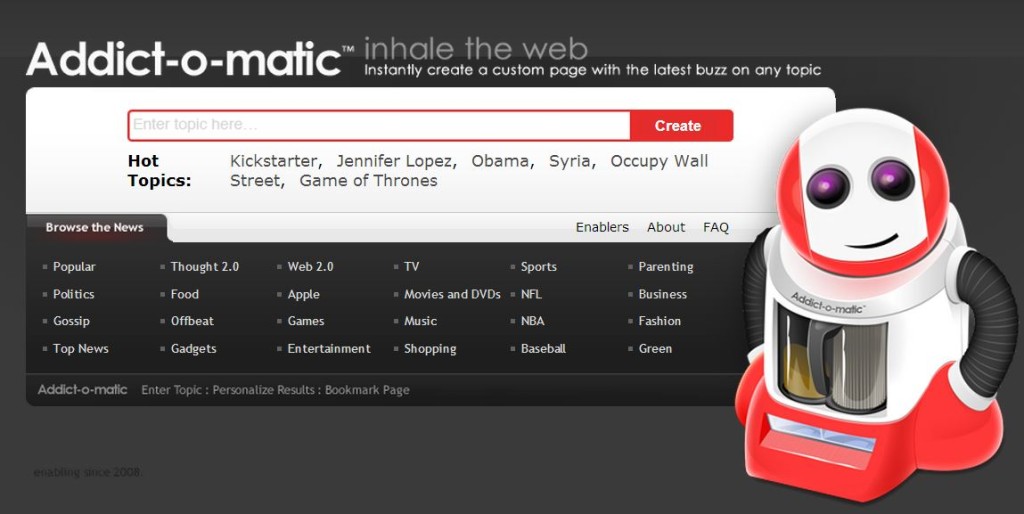Browse the Popular news category

click(x=74, y=266)
